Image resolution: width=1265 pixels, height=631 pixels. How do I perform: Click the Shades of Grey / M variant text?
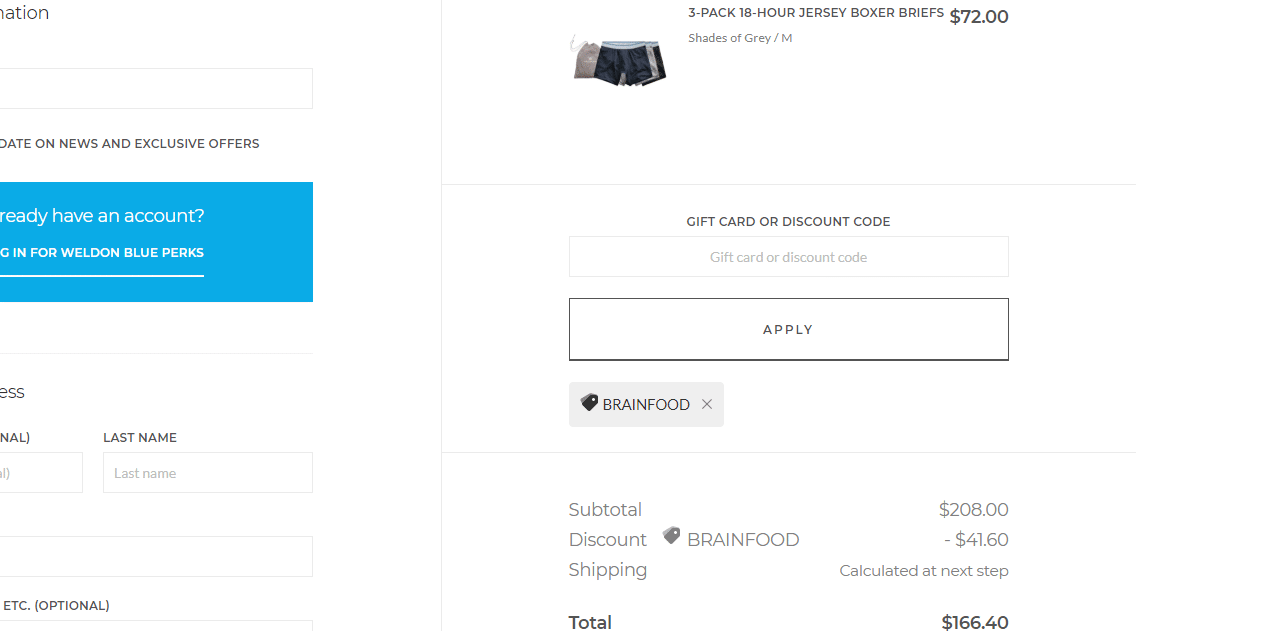click(x=740, y=38)
